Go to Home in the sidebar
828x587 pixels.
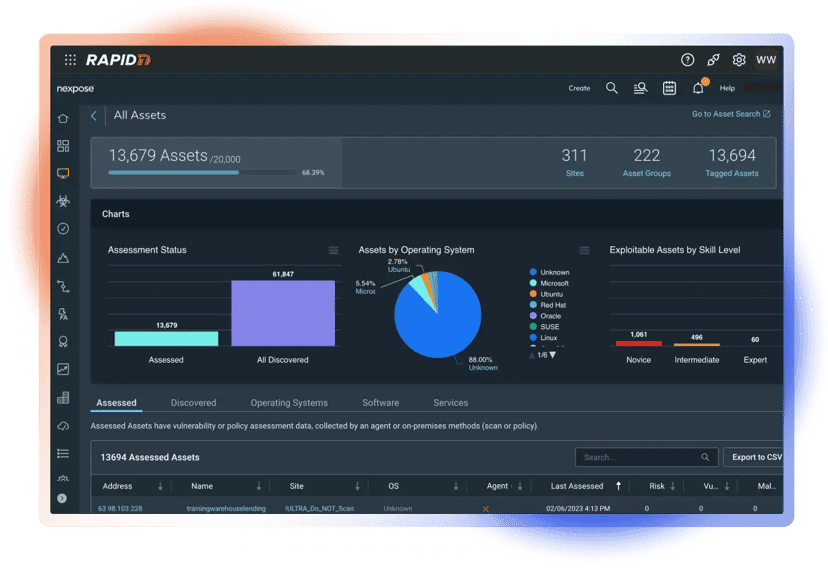(63, 118)
